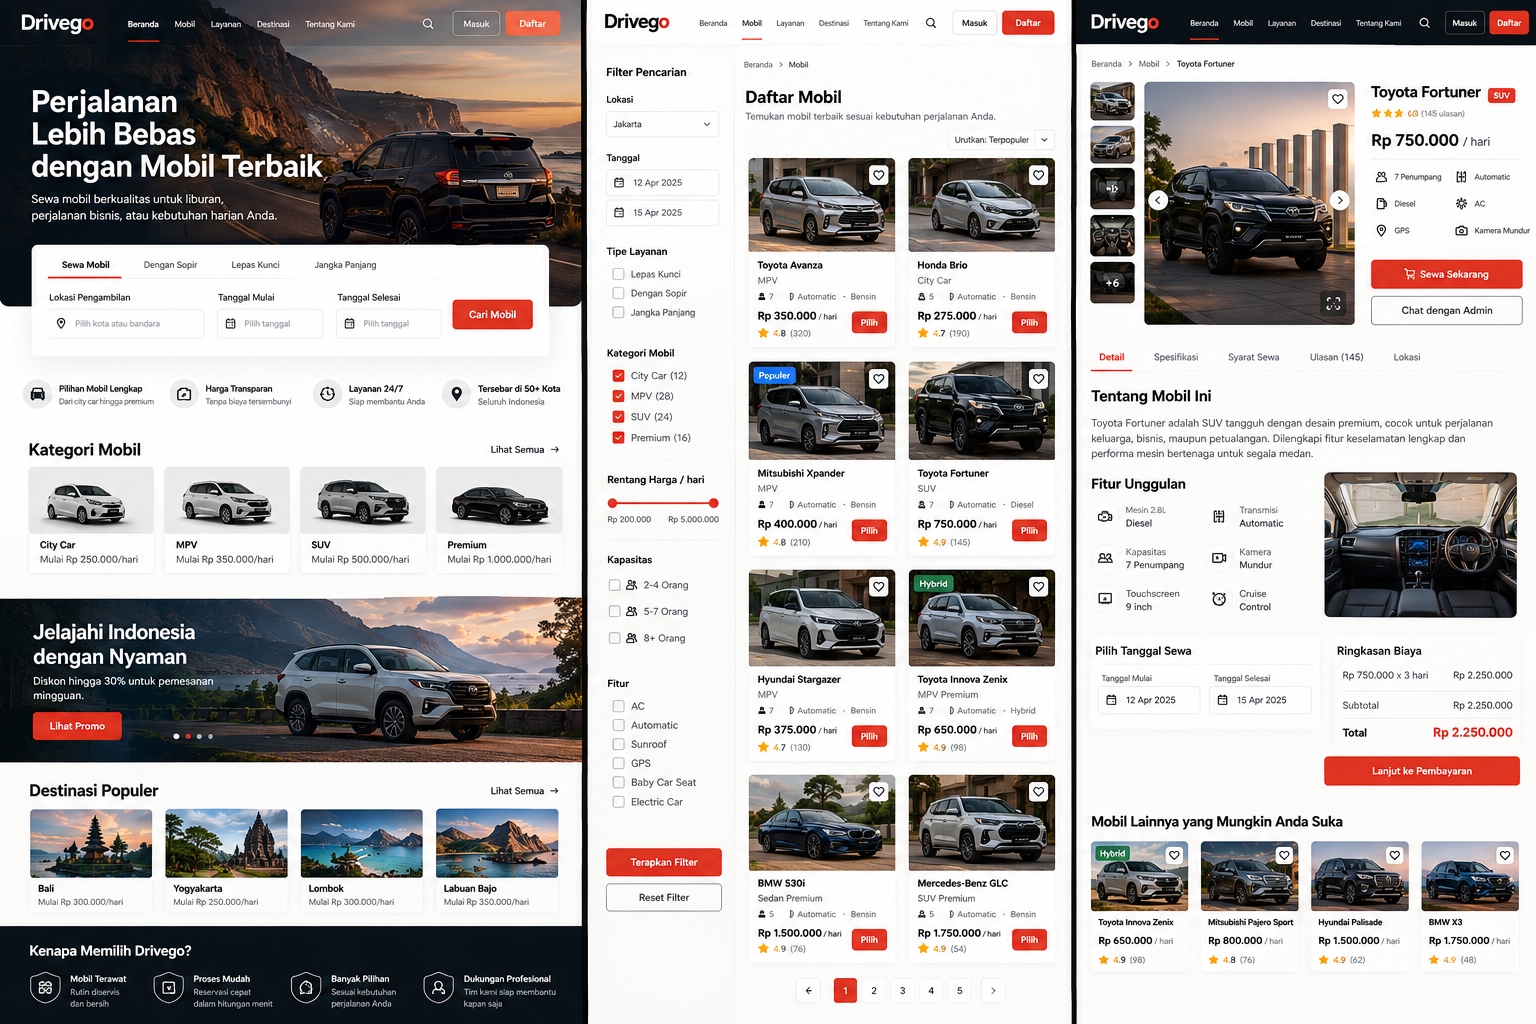Image resolution: width=1536 pixels, height=1024 pixels.
Task: Check the 5-7 Orang capacity option
Action: tap(615, 611)
